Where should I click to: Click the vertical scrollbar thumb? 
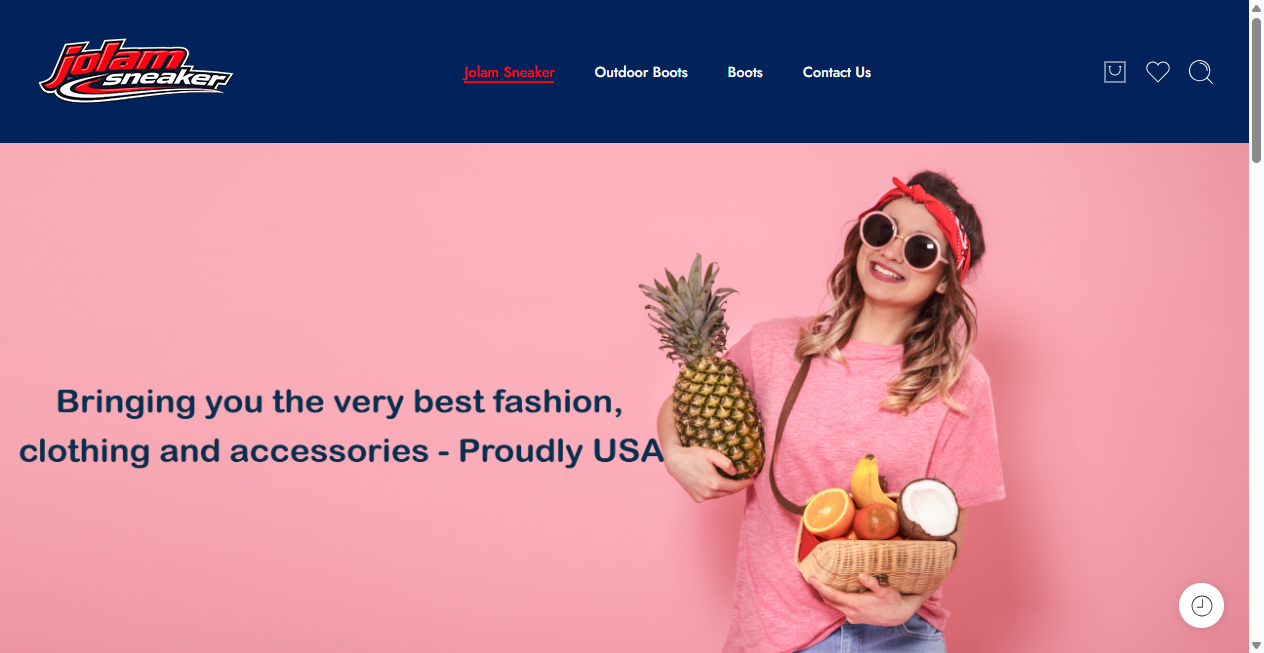1256,90
